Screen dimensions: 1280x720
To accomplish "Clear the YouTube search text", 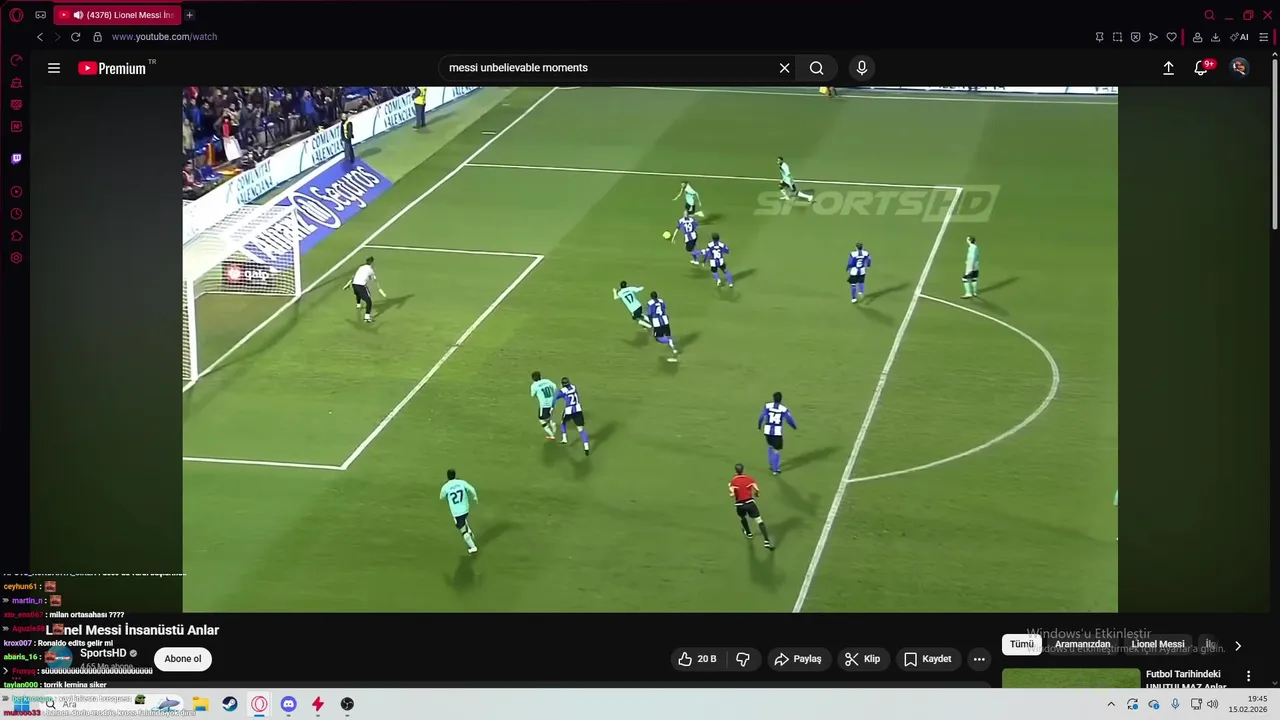I will (x=785, y=68).
